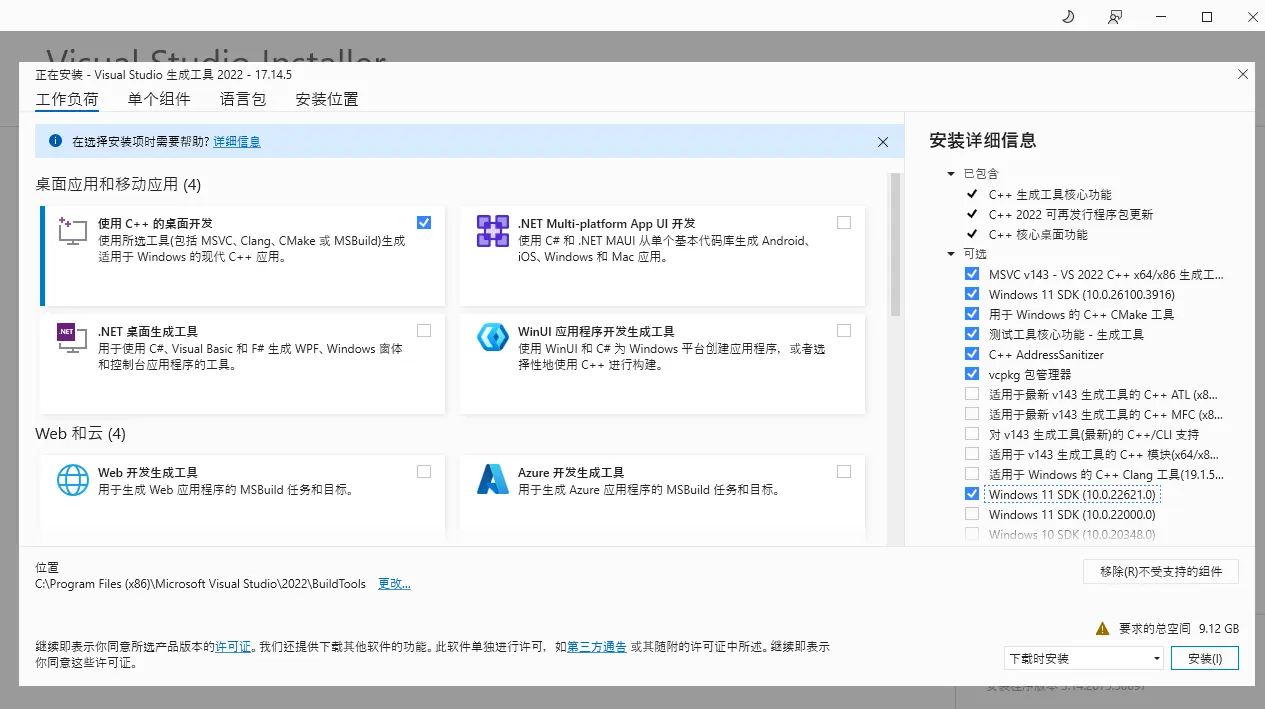Close the installation dialog with its X
1265x709 pixels.
coord(1243,74)
